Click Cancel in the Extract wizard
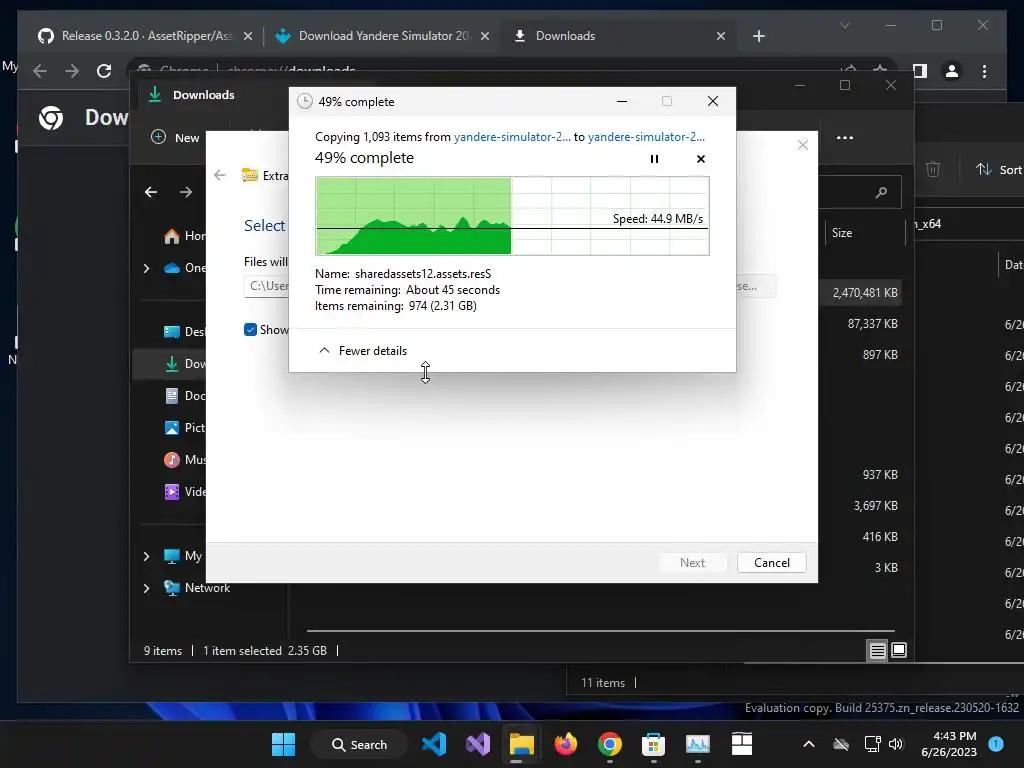Image resolution: width=1024 pixels, height=768 pixels. [771, 562]
